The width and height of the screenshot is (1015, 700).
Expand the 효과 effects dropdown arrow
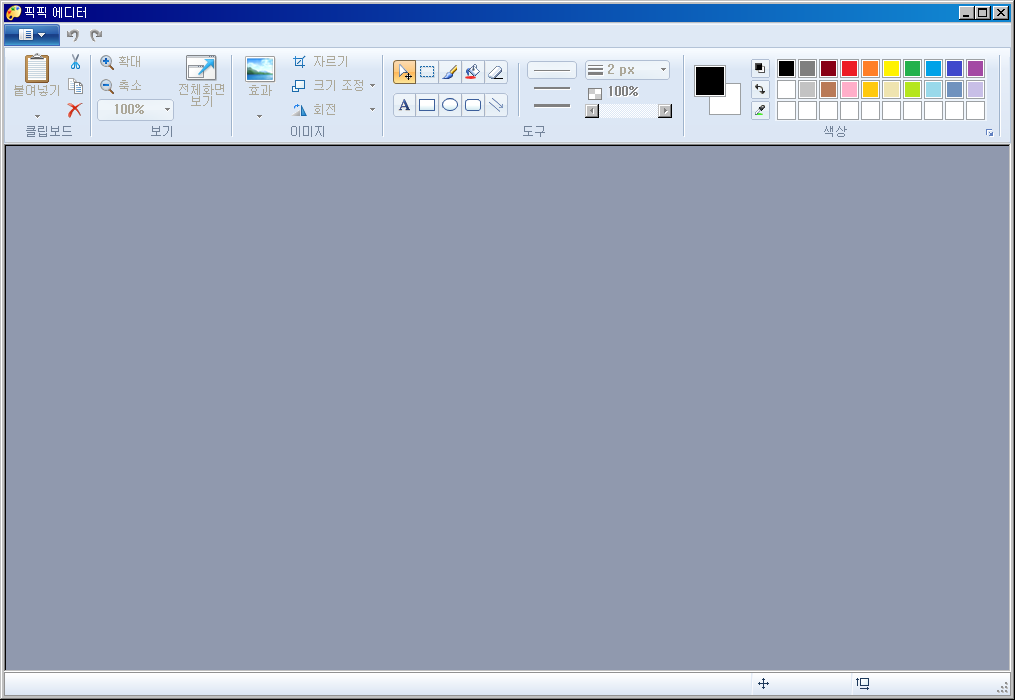click(x=260, y=117)
